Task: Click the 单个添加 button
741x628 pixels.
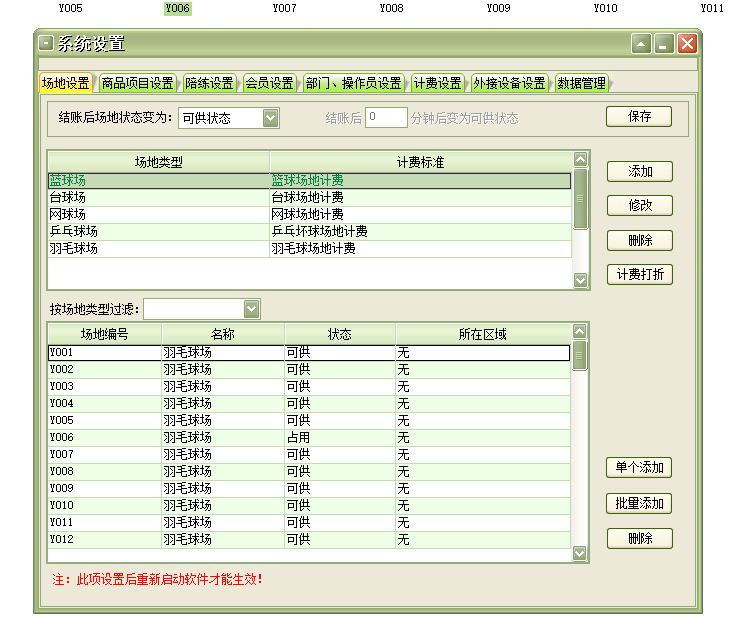Action: [639, 468]
